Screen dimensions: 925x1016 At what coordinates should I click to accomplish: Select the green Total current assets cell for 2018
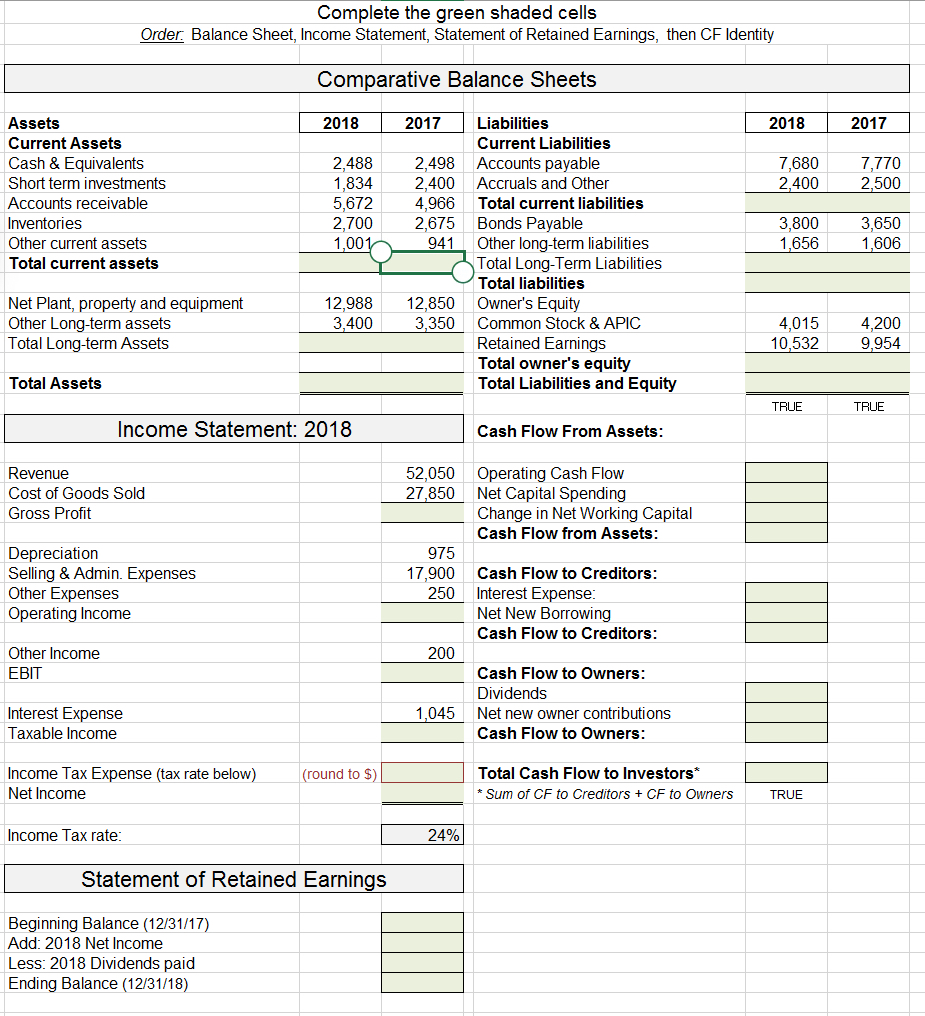tap(340, 263)
